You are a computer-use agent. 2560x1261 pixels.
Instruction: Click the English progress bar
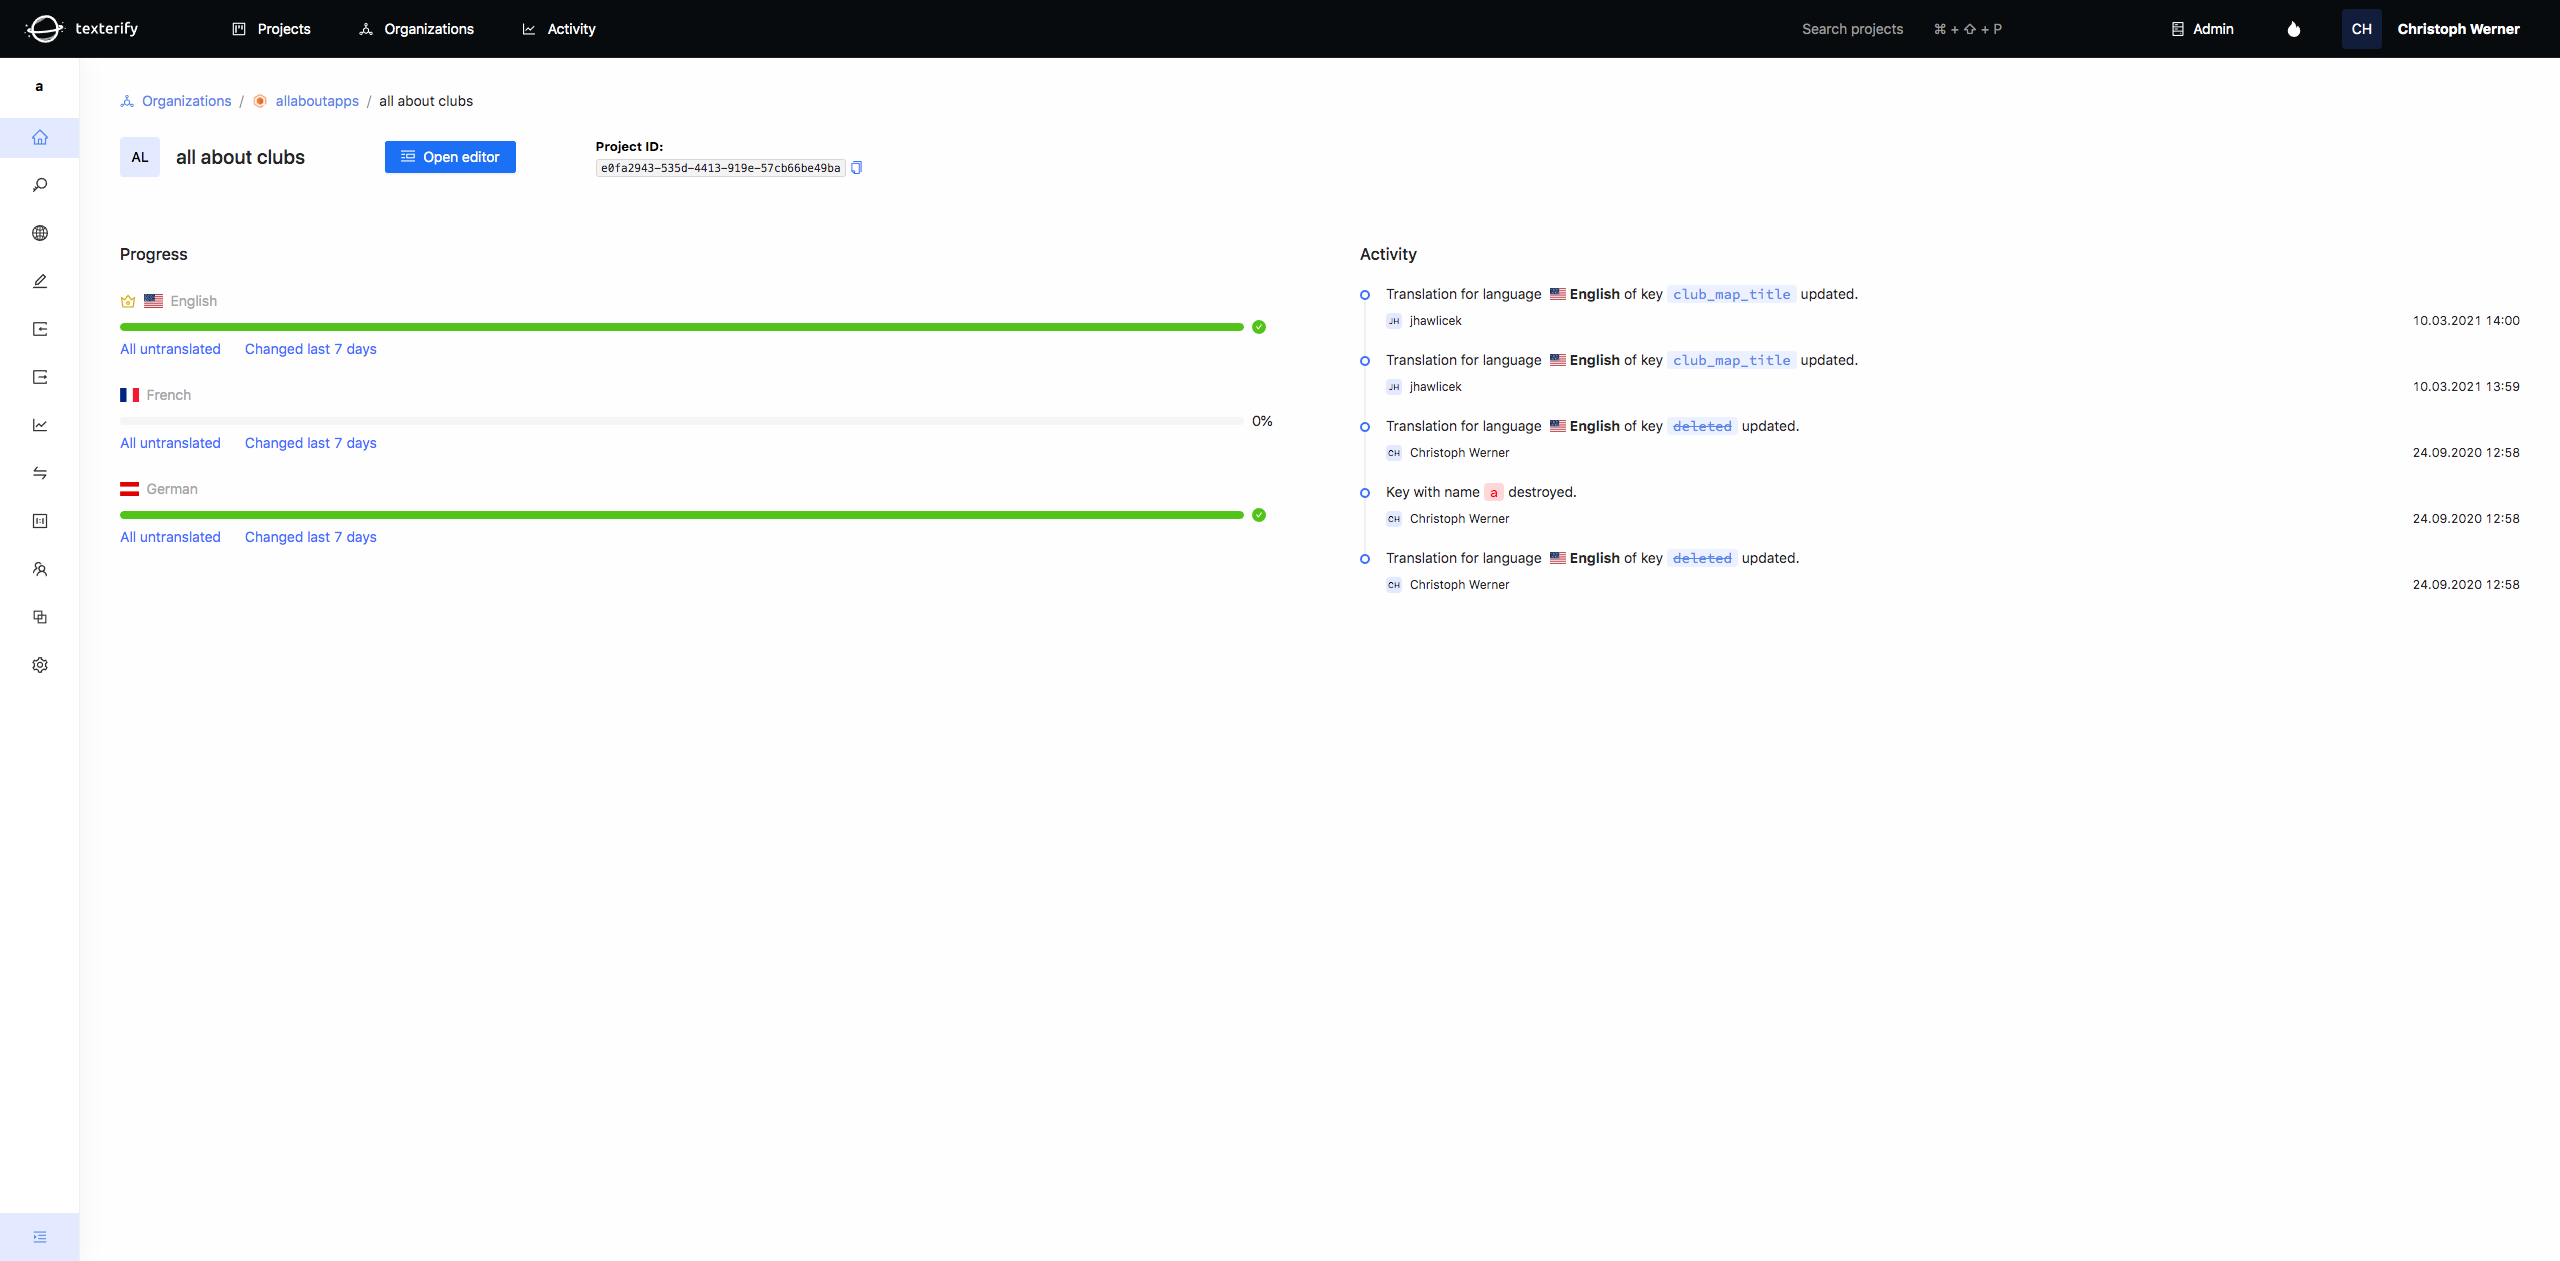click(682, 327)
